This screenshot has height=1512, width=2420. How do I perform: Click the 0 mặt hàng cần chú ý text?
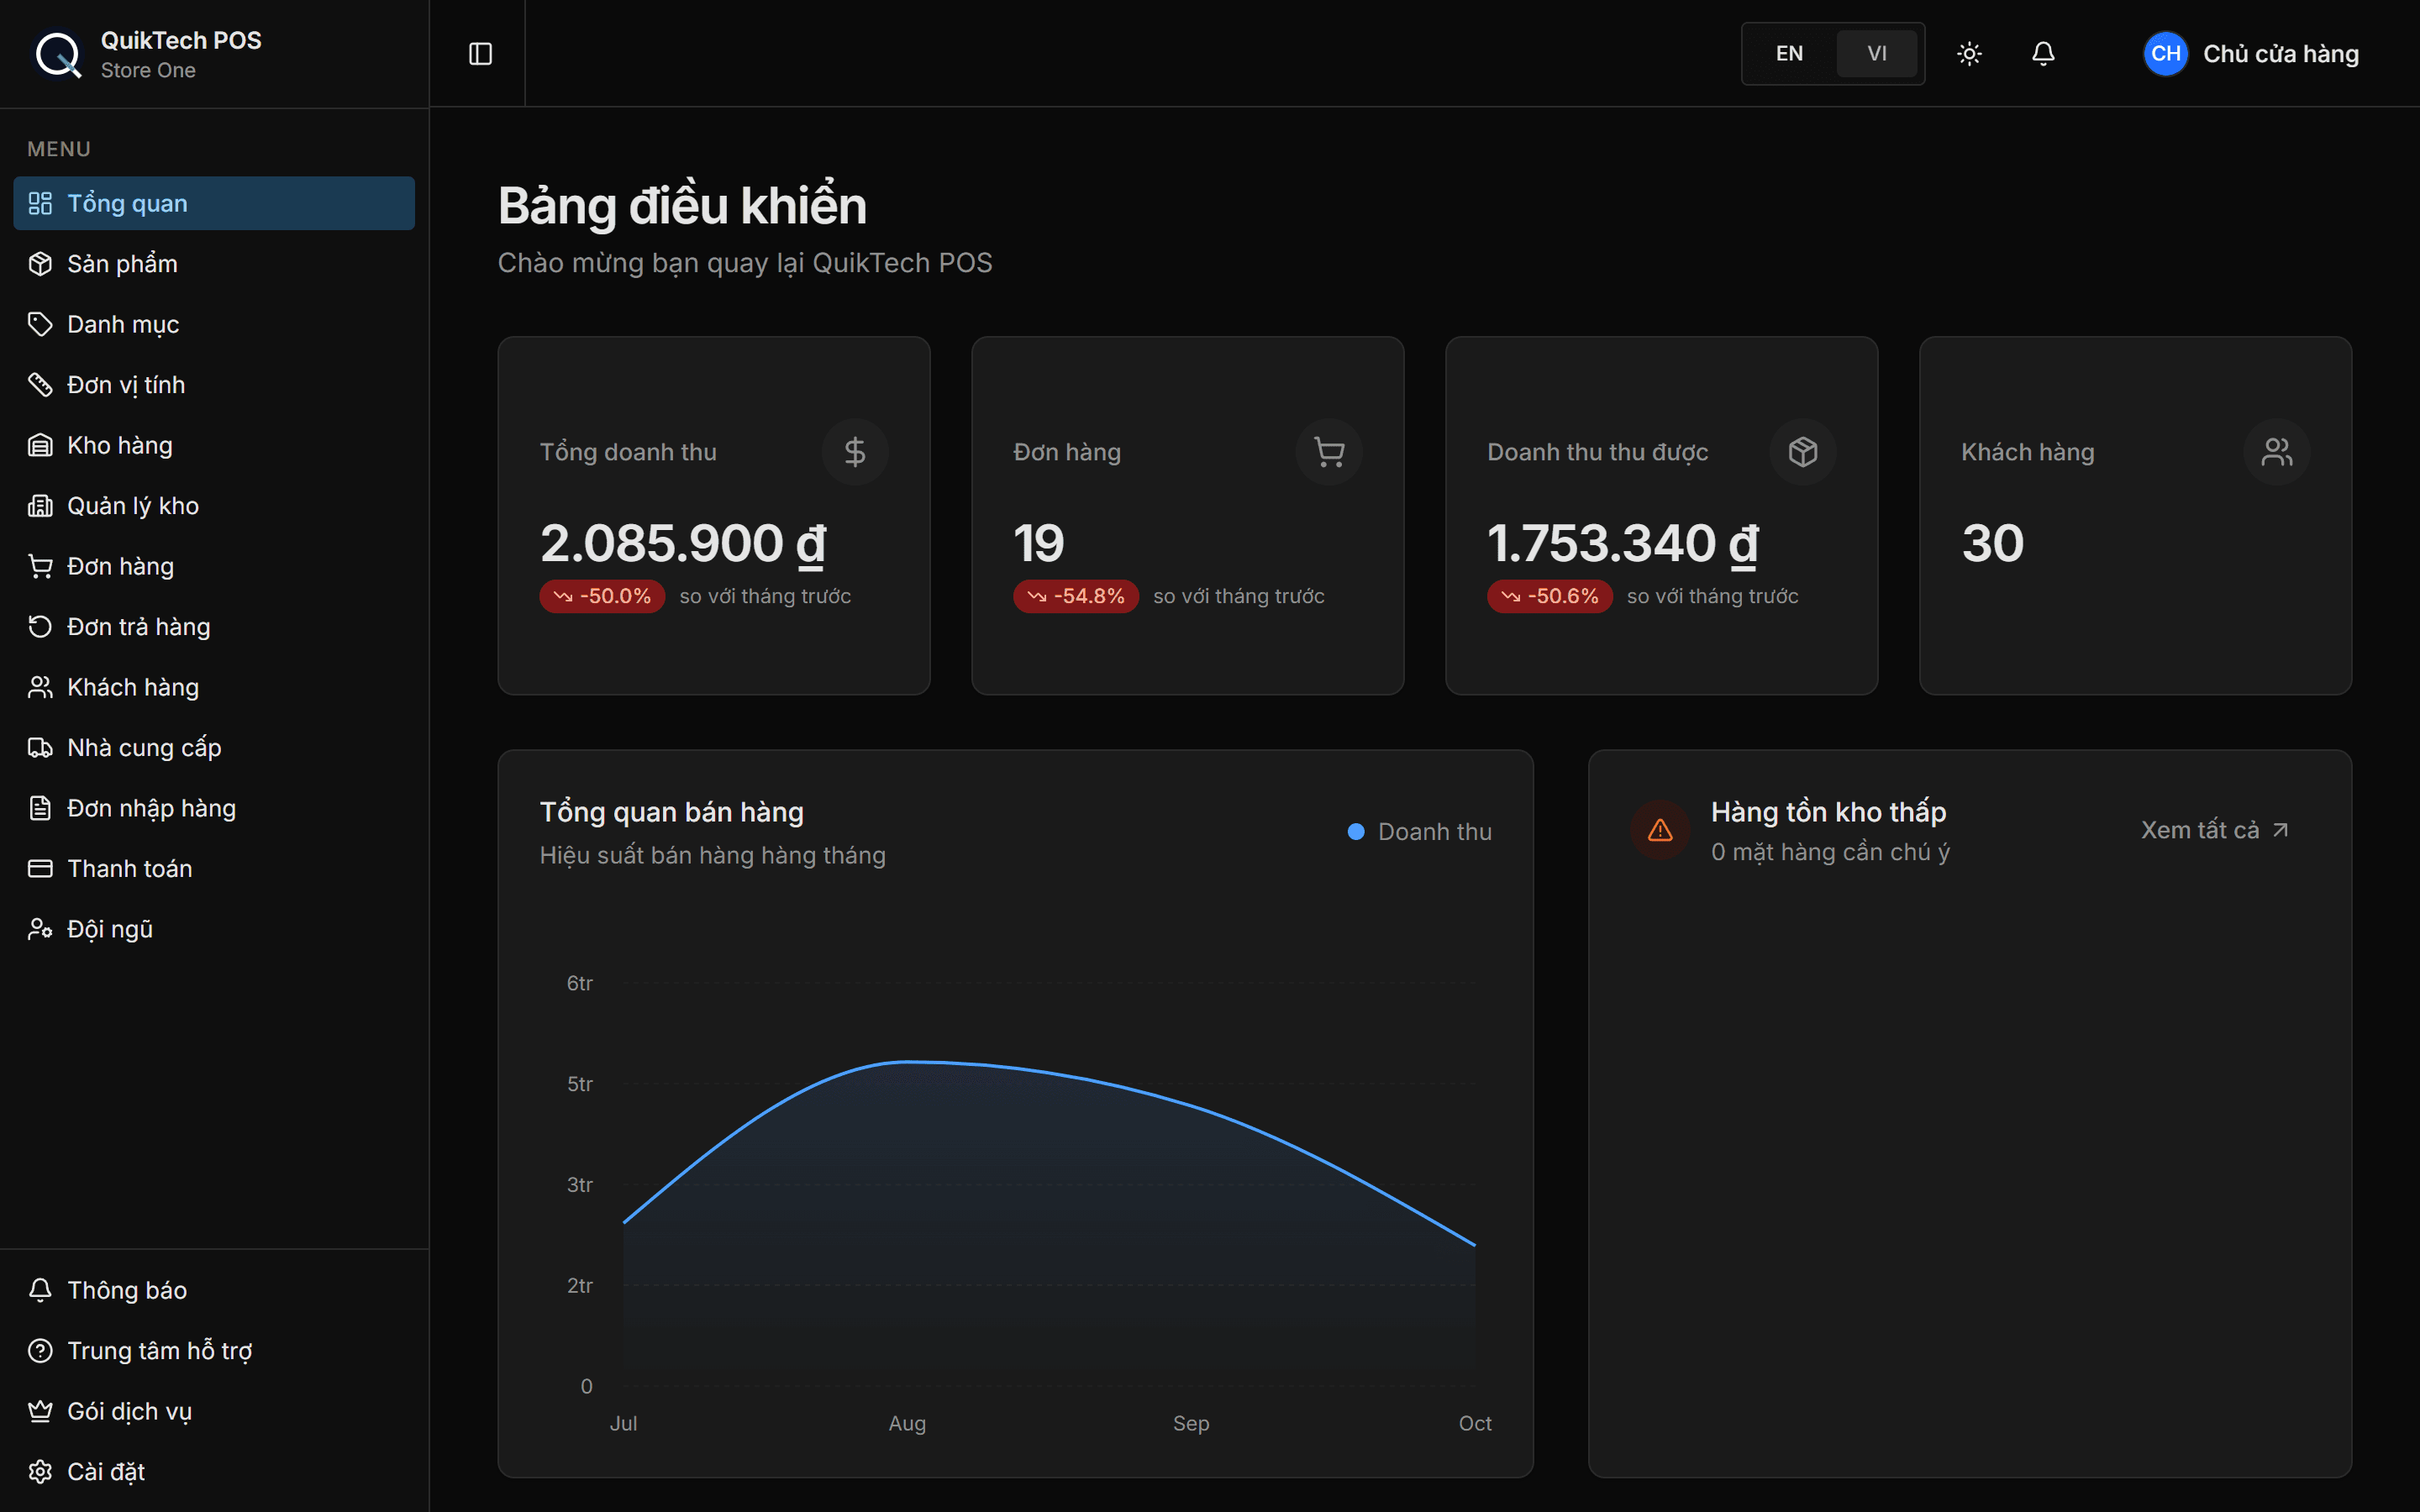(x=1830, y=852)
